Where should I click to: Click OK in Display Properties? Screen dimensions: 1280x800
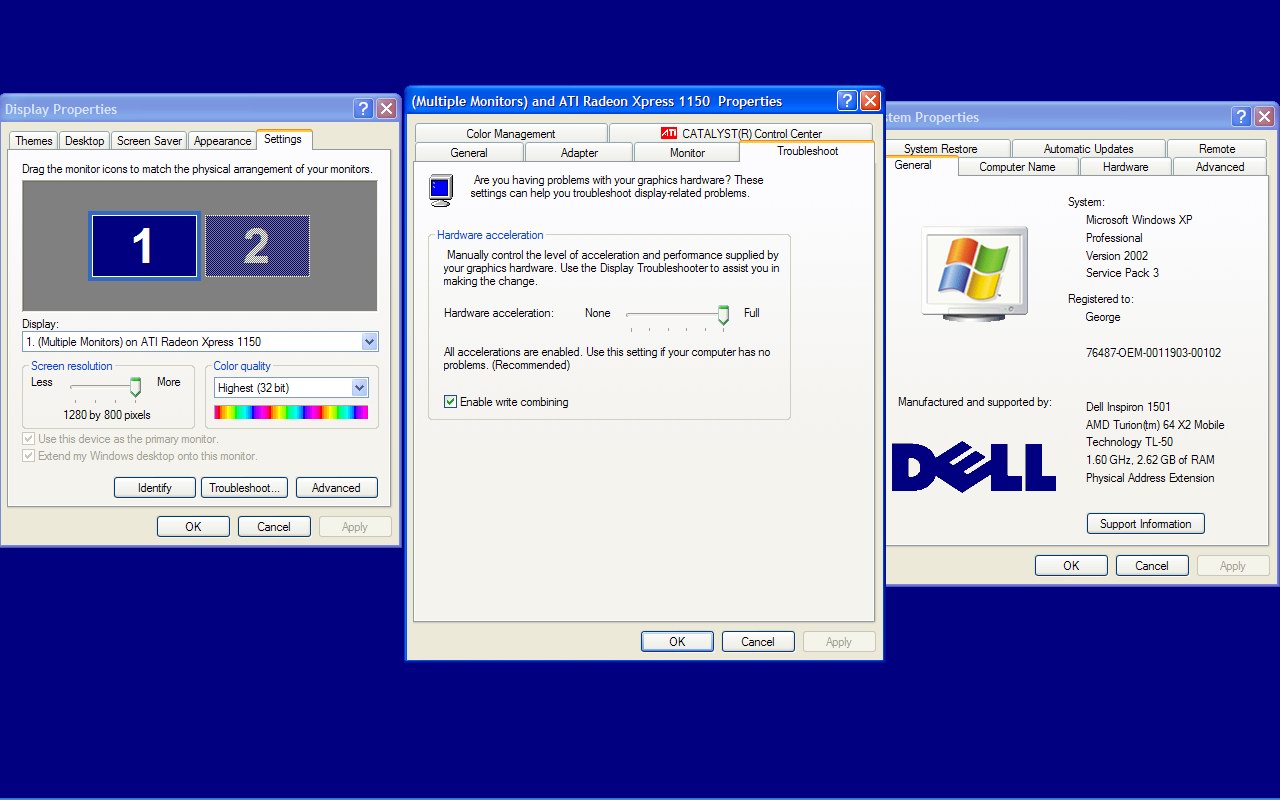pyautogui.click(x=193, y=527)
